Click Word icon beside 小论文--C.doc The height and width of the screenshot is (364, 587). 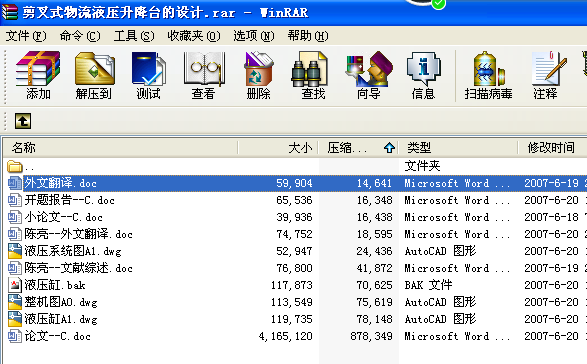[x=14, y=217]
